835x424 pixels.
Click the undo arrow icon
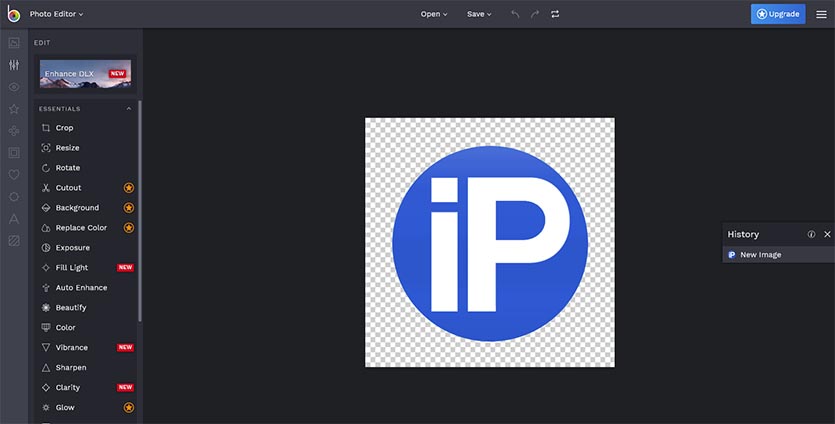pyautogui.click(x=515, y=14)
